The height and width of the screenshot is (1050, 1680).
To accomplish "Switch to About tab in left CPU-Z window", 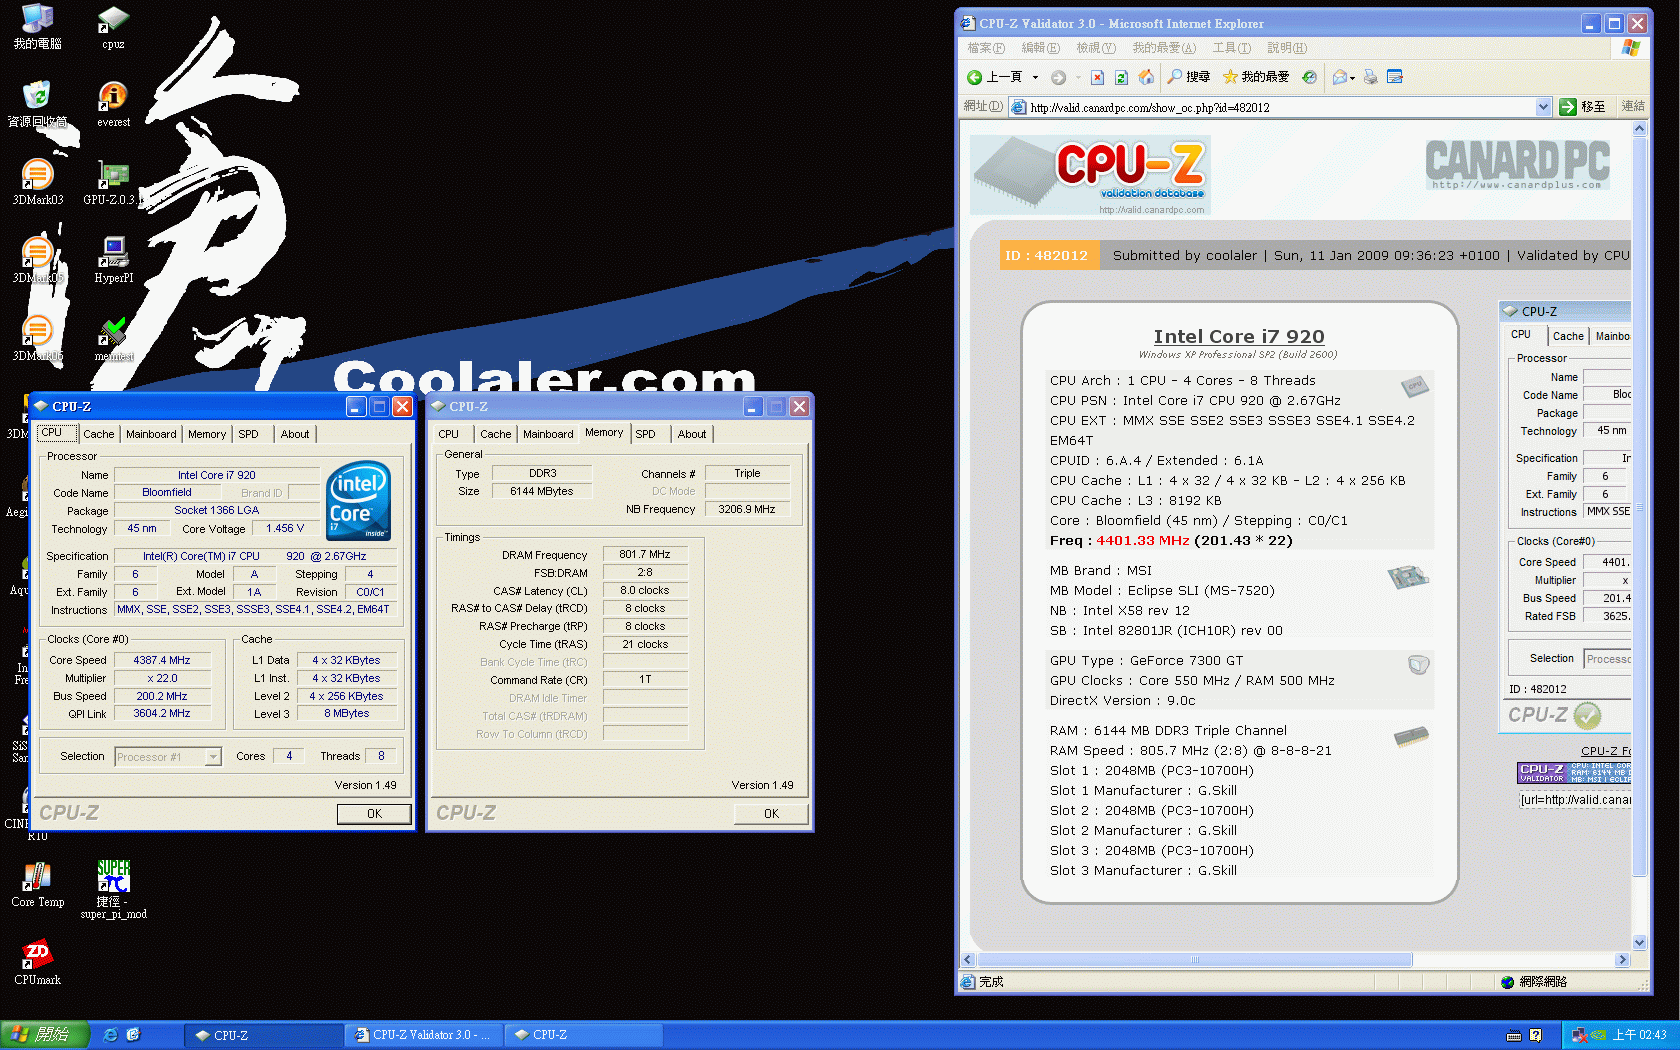I will (295, 434).
